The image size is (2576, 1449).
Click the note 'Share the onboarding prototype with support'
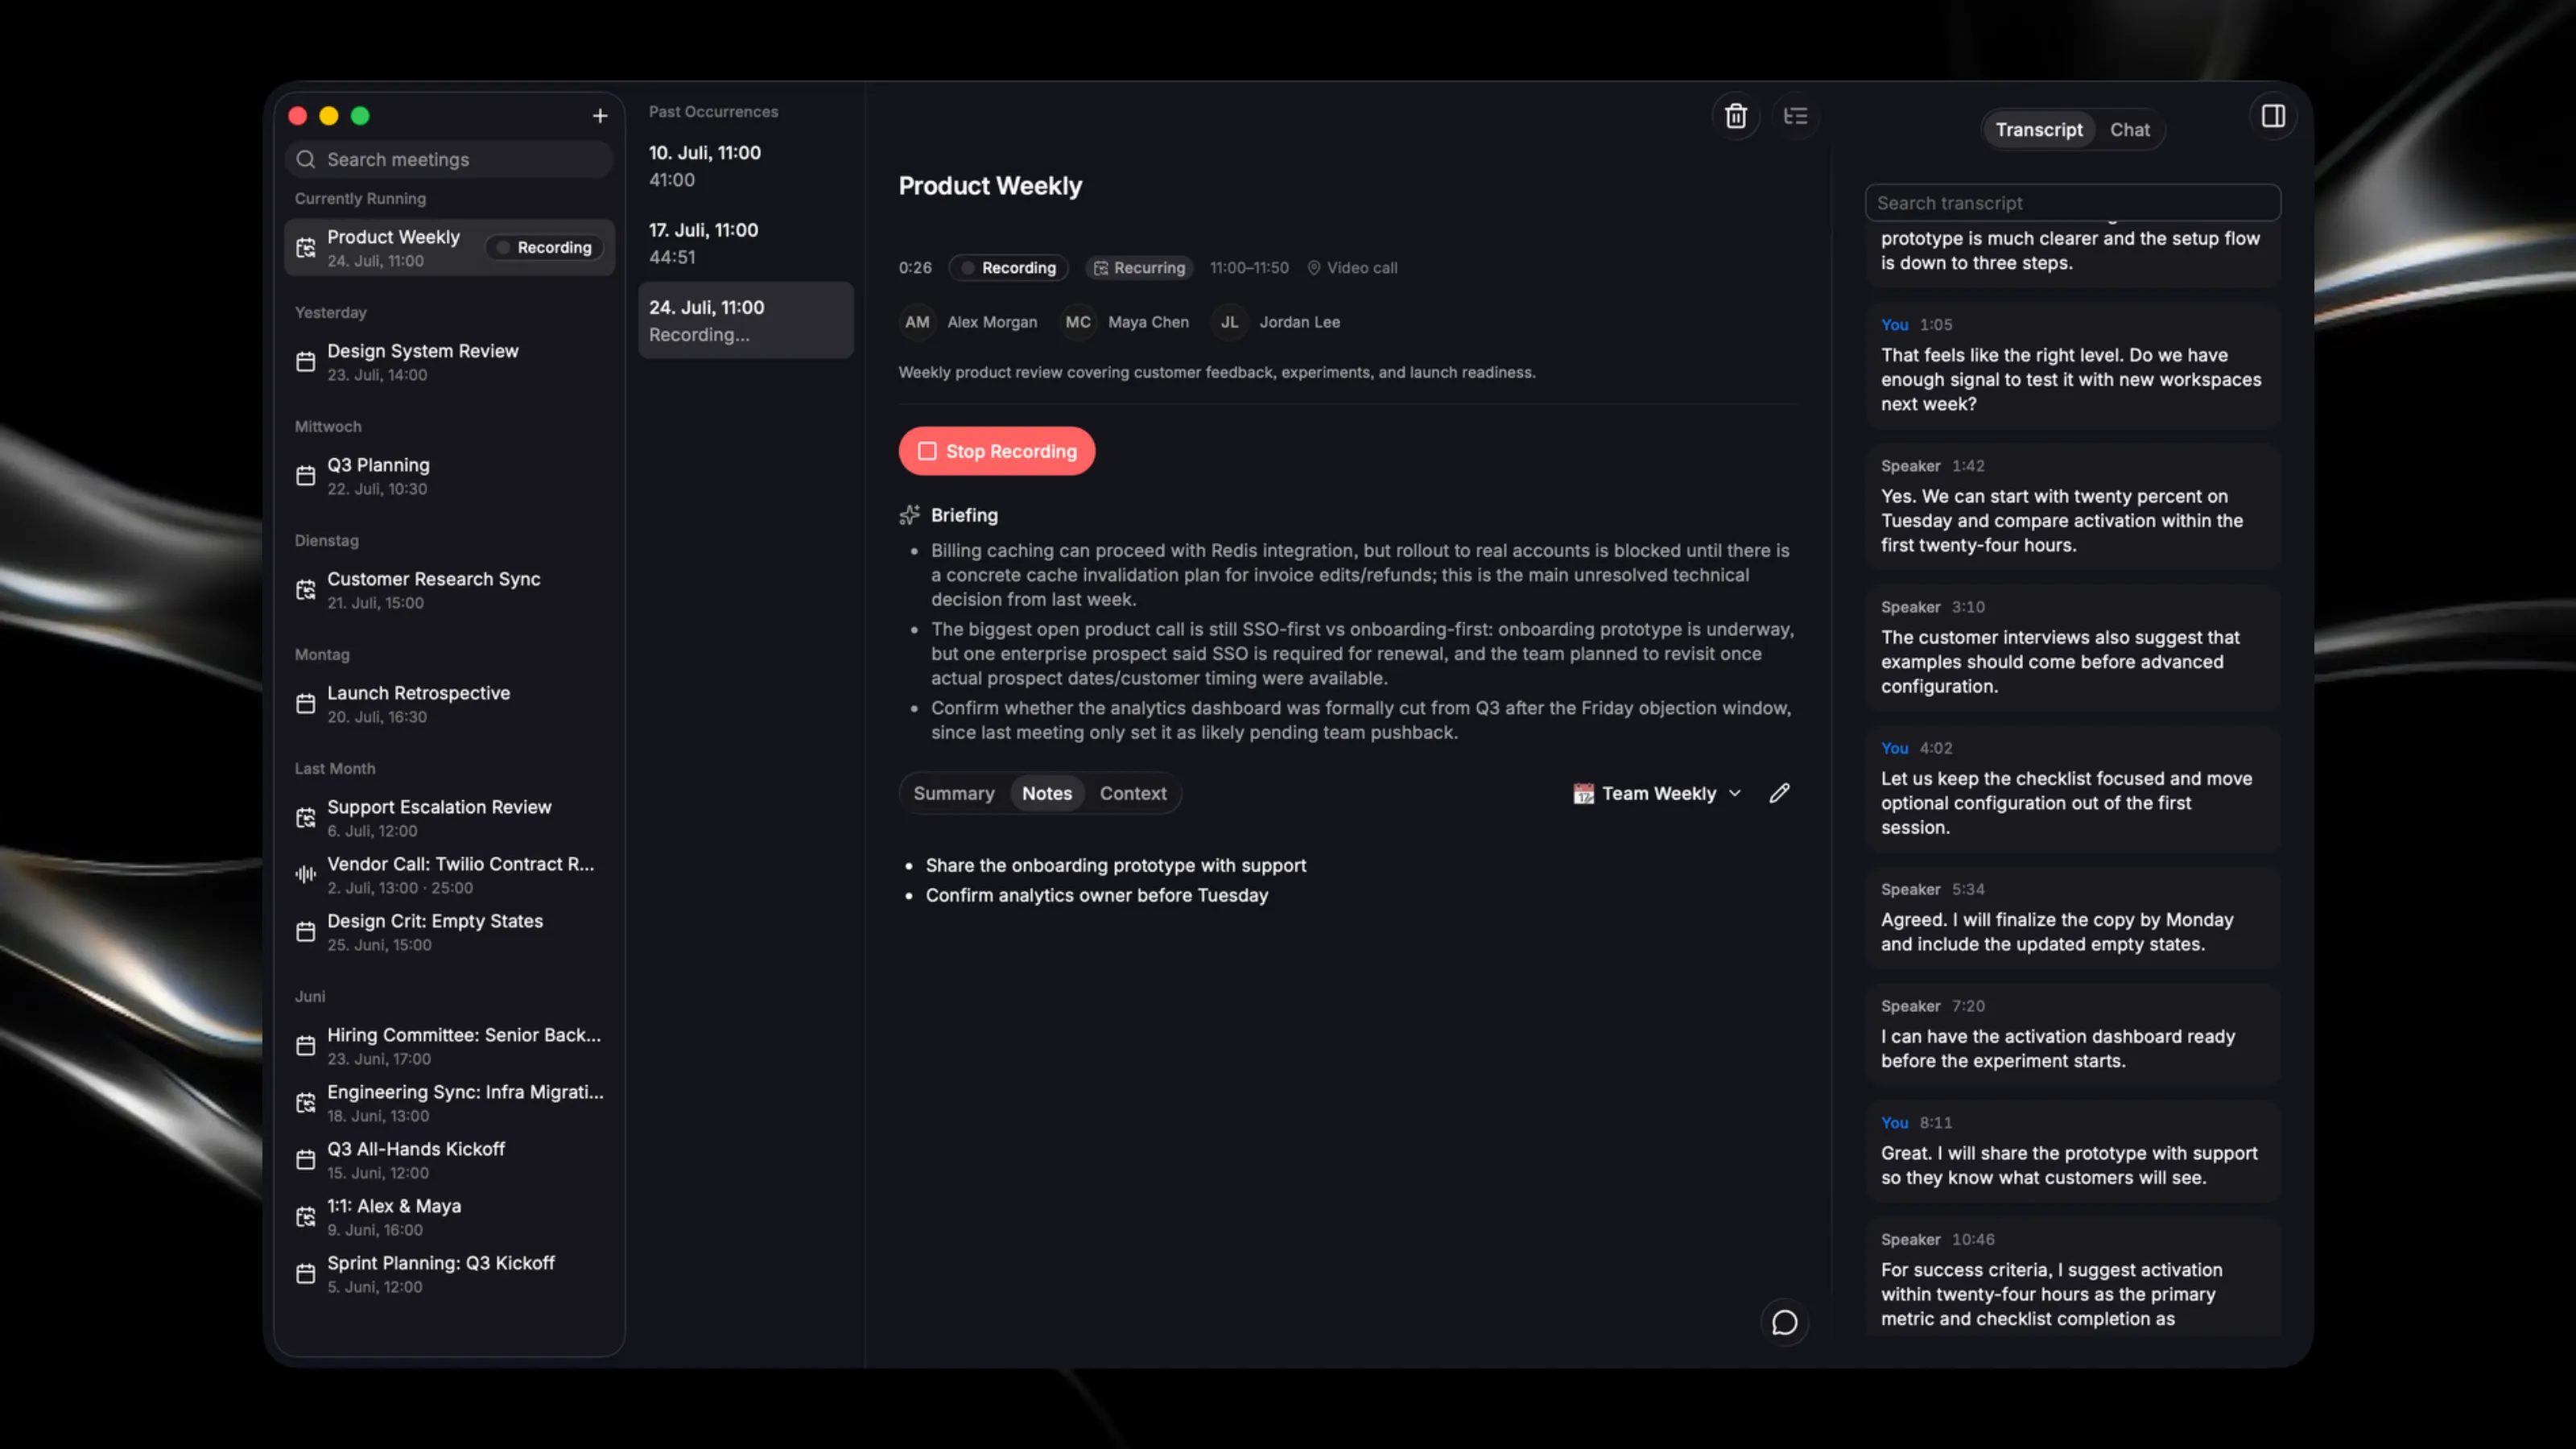point(1116,866)
